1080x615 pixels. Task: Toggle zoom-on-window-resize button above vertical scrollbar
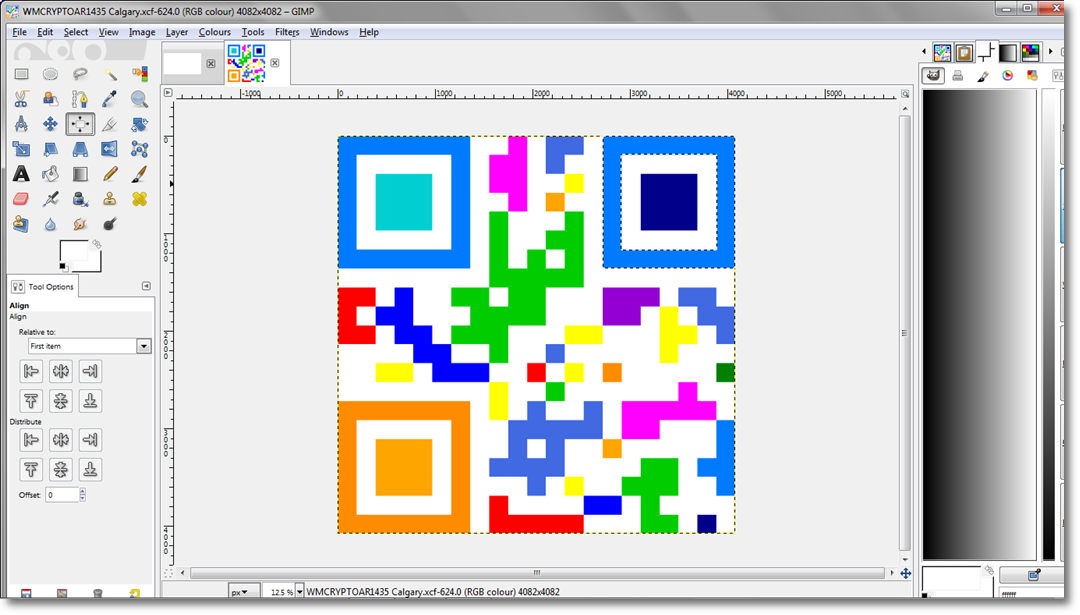(x=905, y=93)
